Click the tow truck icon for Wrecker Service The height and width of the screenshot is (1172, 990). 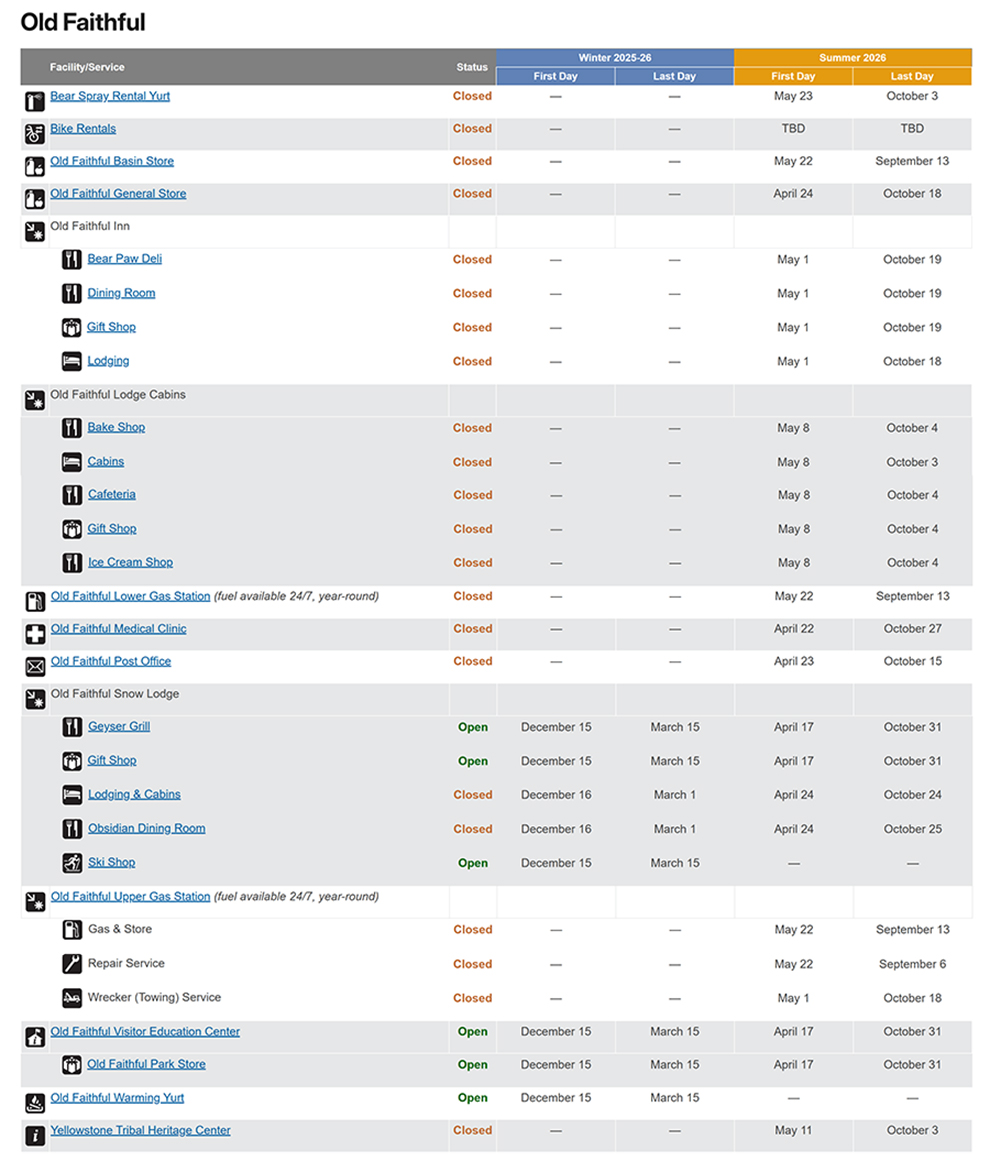[71, 998]
